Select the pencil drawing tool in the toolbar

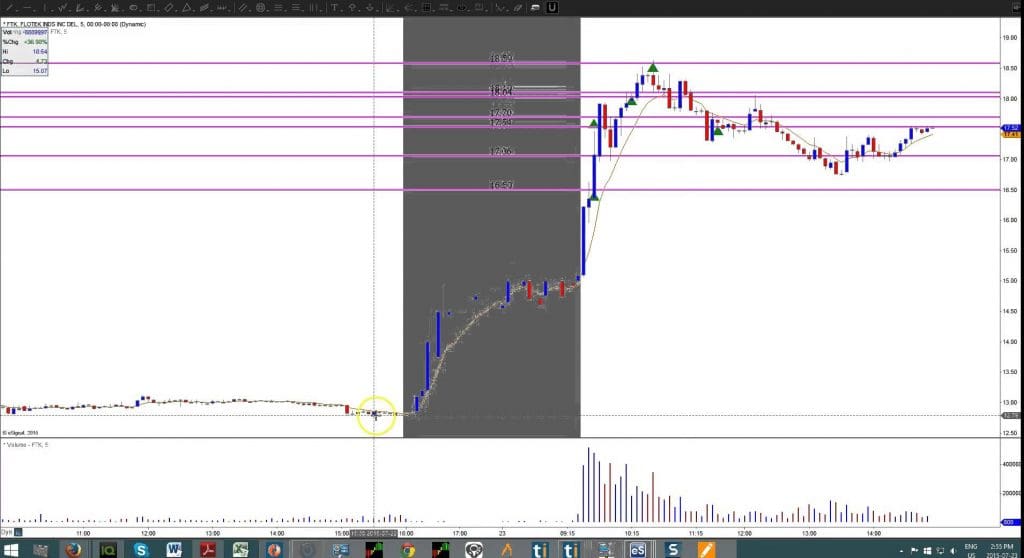(8, 8)
